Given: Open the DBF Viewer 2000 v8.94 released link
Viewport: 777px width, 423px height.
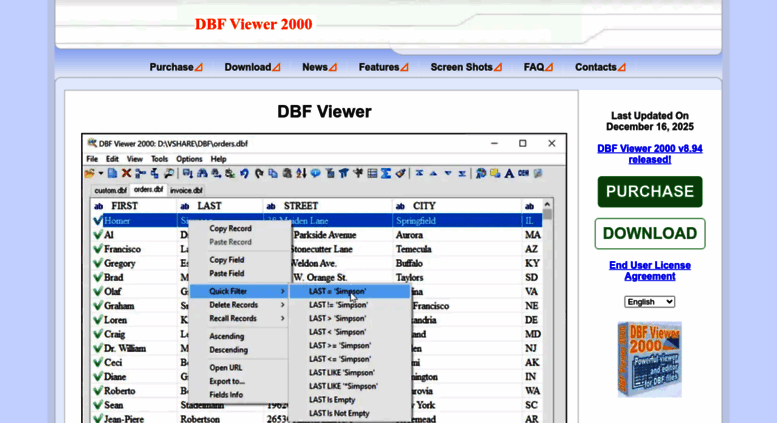Looking at the screenshot, I should (x=650, y=154).
